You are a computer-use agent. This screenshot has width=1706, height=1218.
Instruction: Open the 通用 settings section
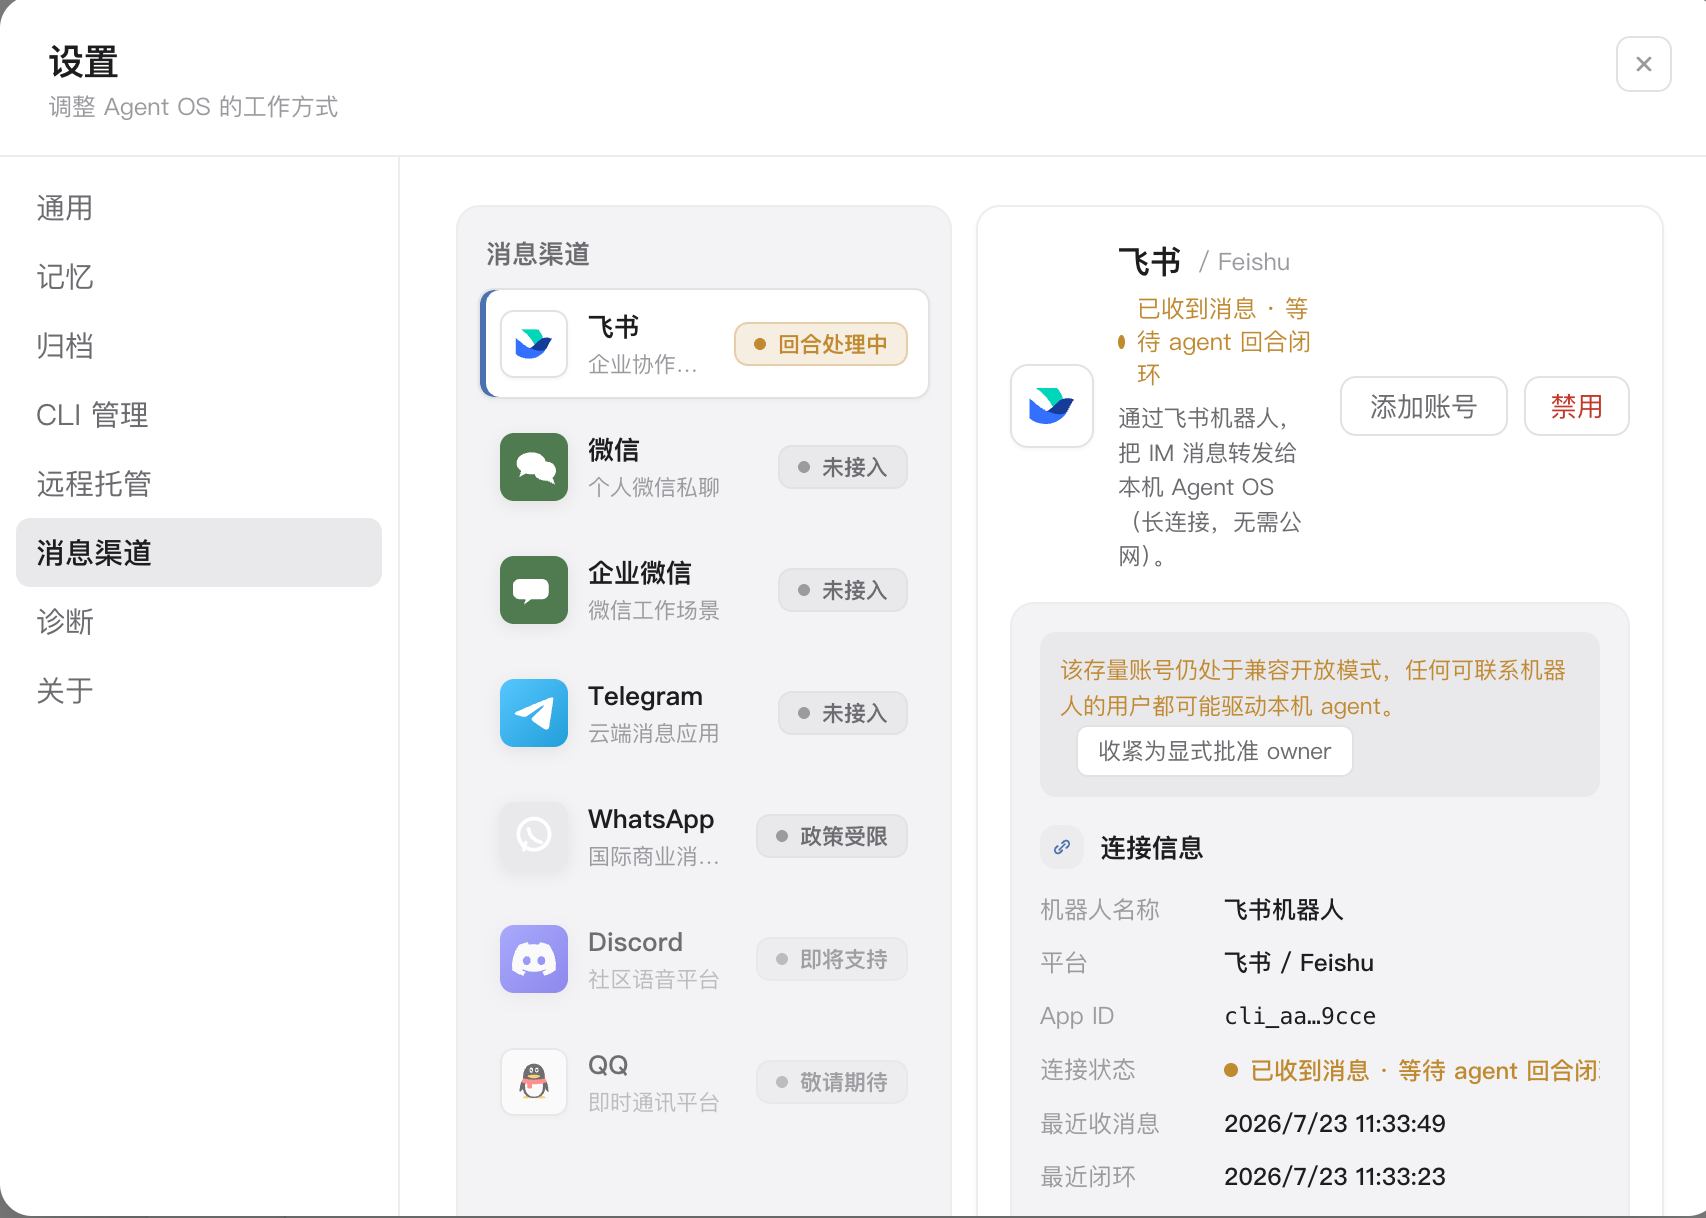199,208
